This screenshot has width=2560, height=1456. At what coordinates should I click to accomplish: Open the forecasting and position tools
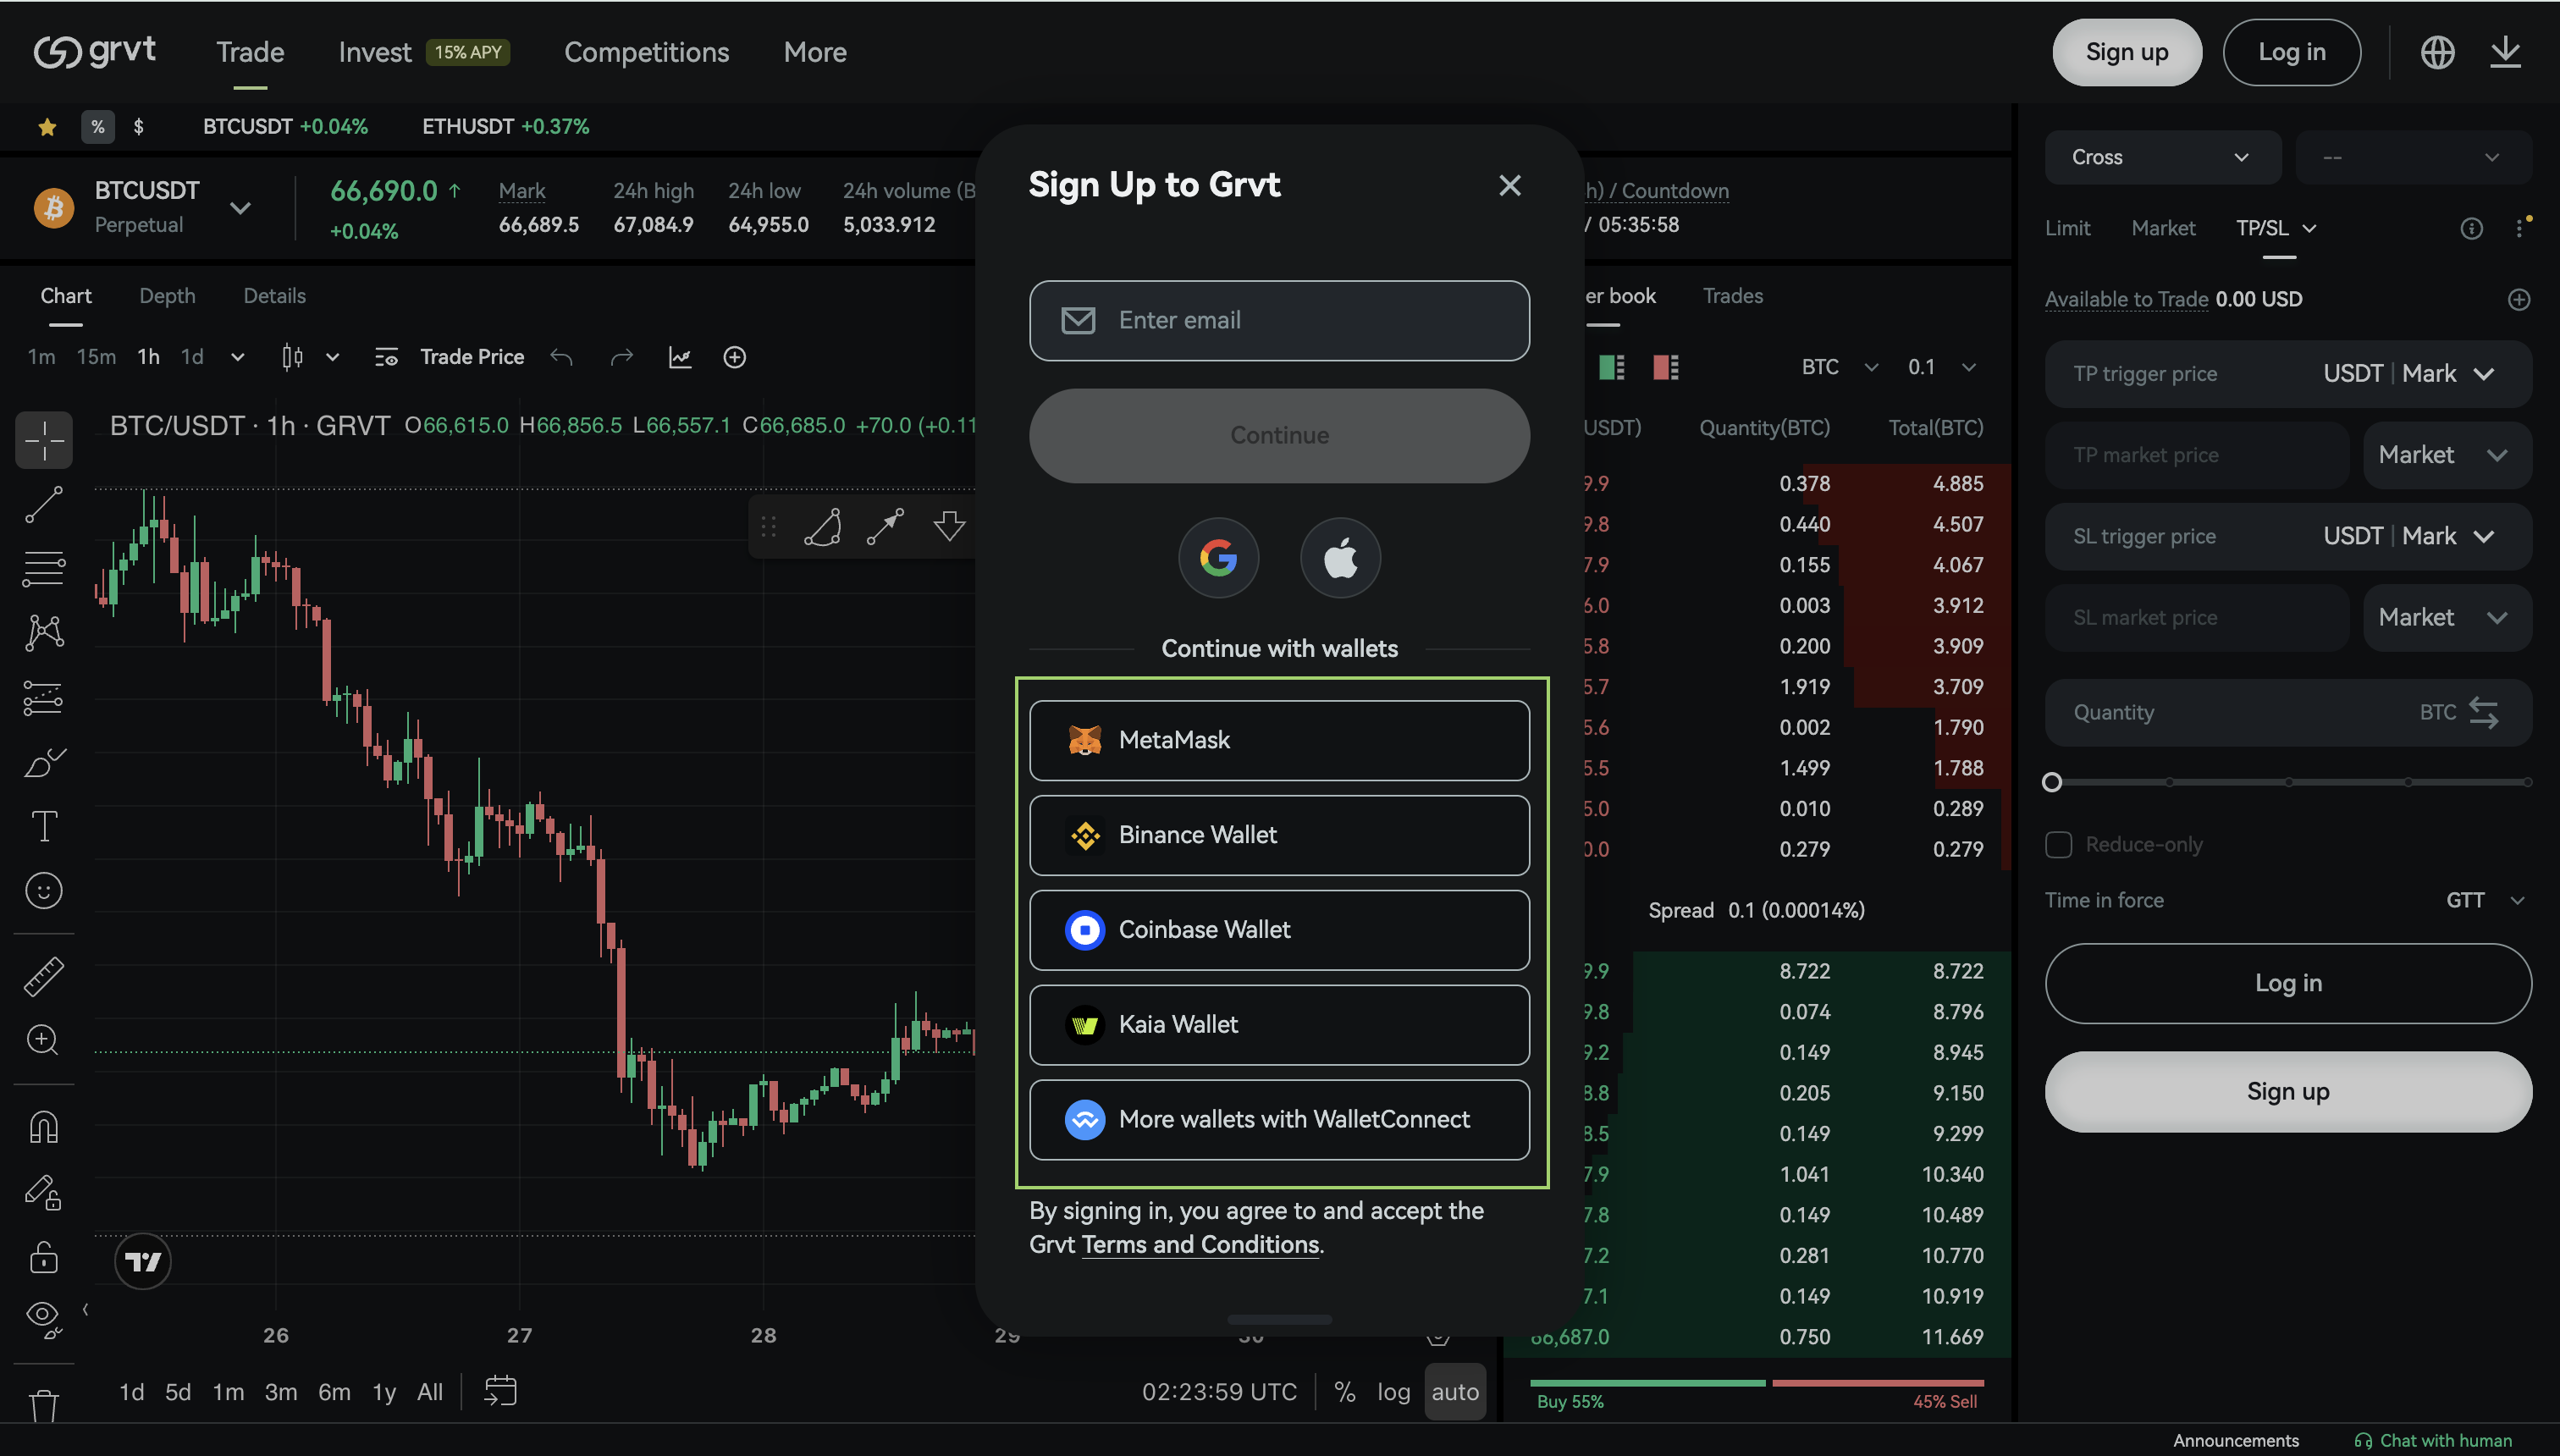(44, 698)
